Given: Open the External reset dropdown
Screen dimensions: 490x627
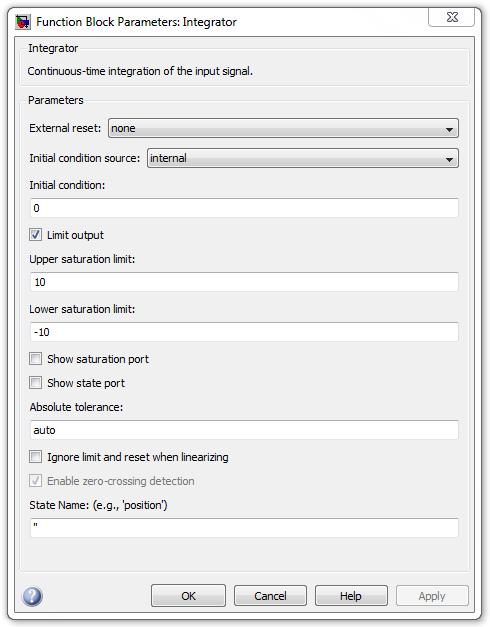Looking at the screenshot, I should 283,128.
